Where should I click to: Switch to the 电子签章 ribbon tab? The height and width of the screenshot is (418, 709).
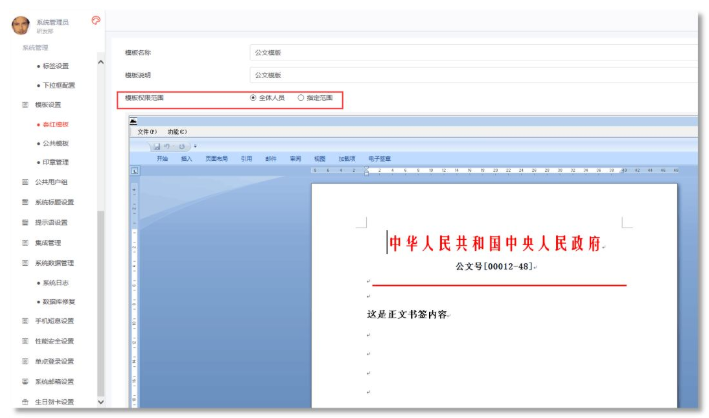coord(379,159)
